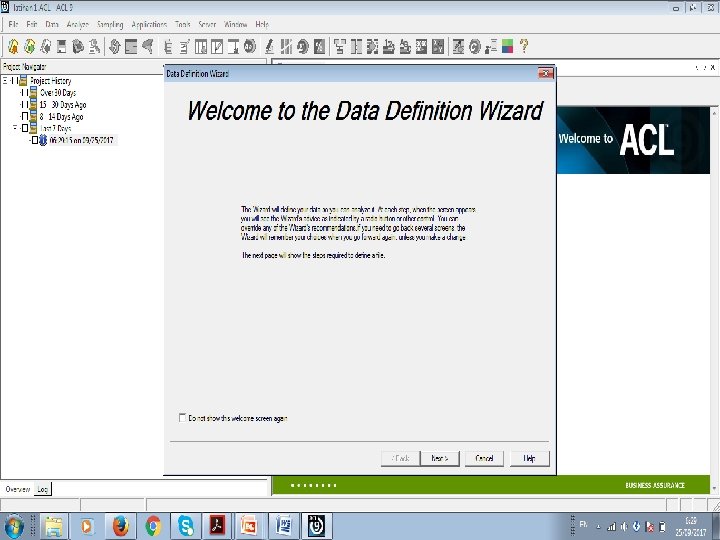This screenshot has width=720, height=540.
Task: Click the 'Welcome to ACL' banner
Action: click(x=633, y=140)
